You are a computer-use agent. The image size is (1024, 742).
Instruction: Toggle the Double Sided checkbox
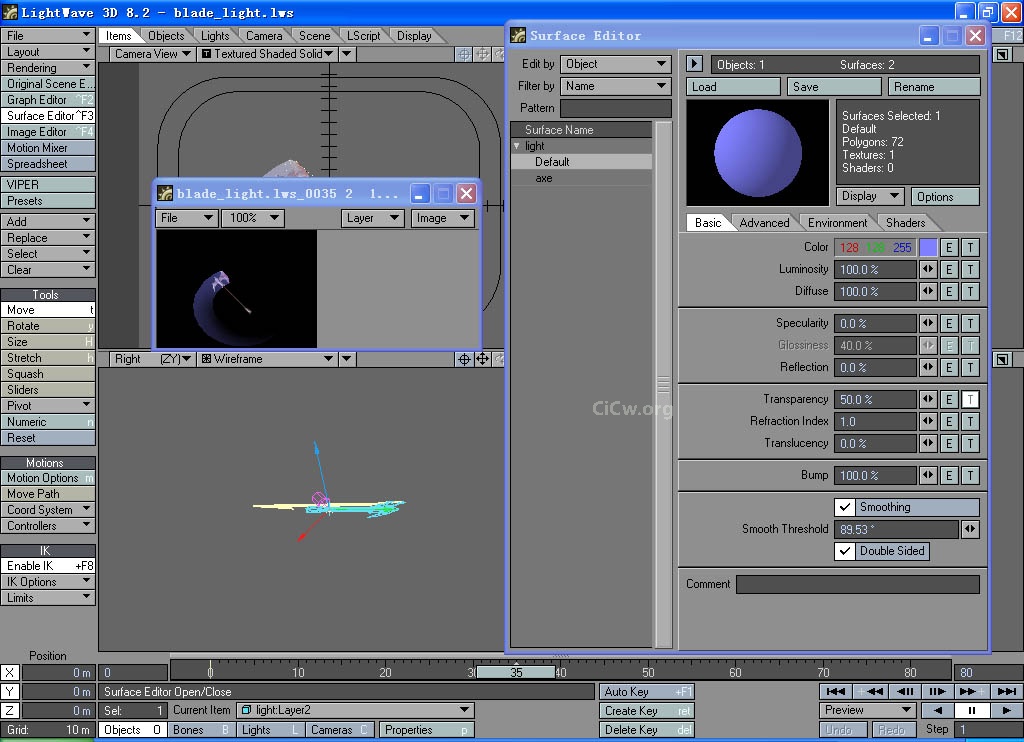pyautogui.click(x=844, y=551)
